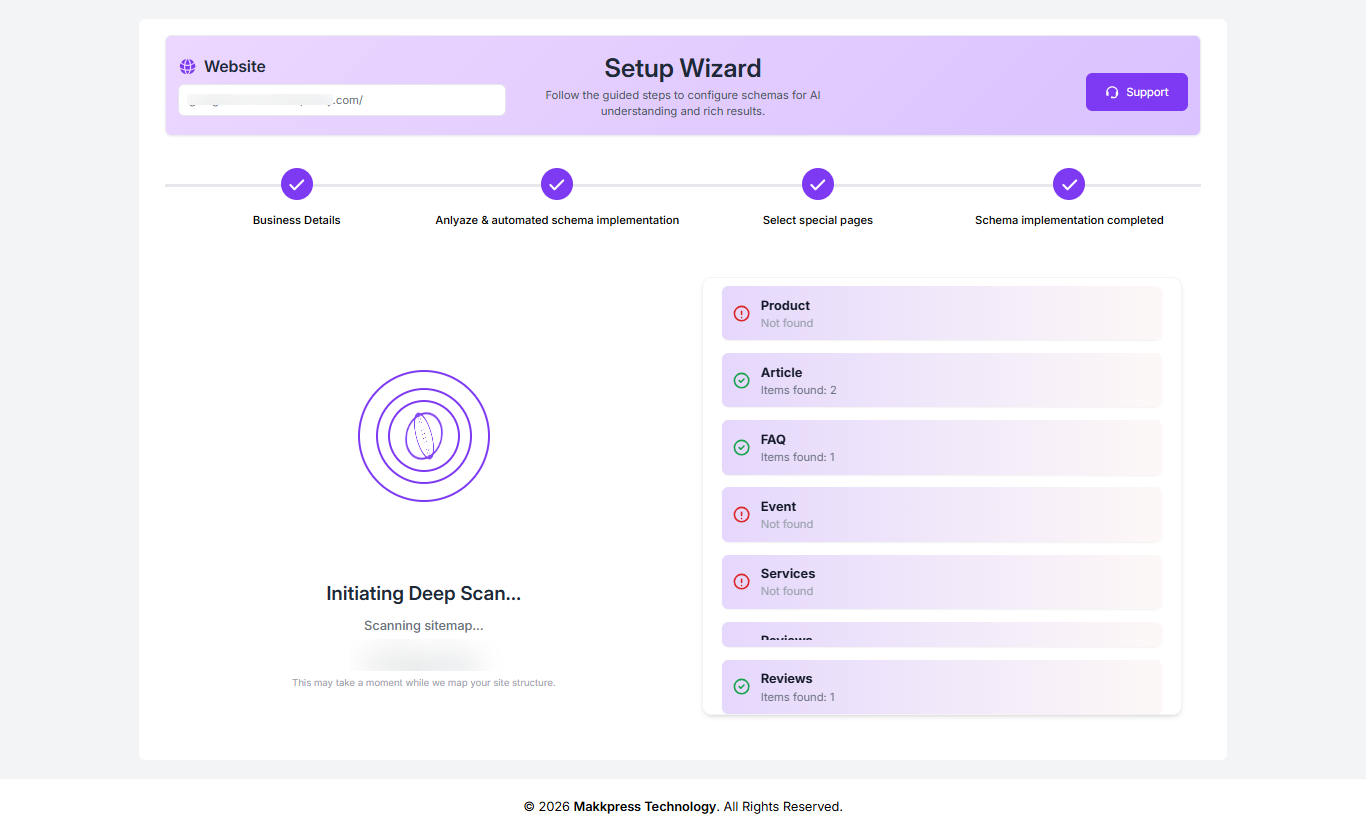Click the red alert icon on Product
This screenshot has width=1366, height=833.
pos(741,314)
